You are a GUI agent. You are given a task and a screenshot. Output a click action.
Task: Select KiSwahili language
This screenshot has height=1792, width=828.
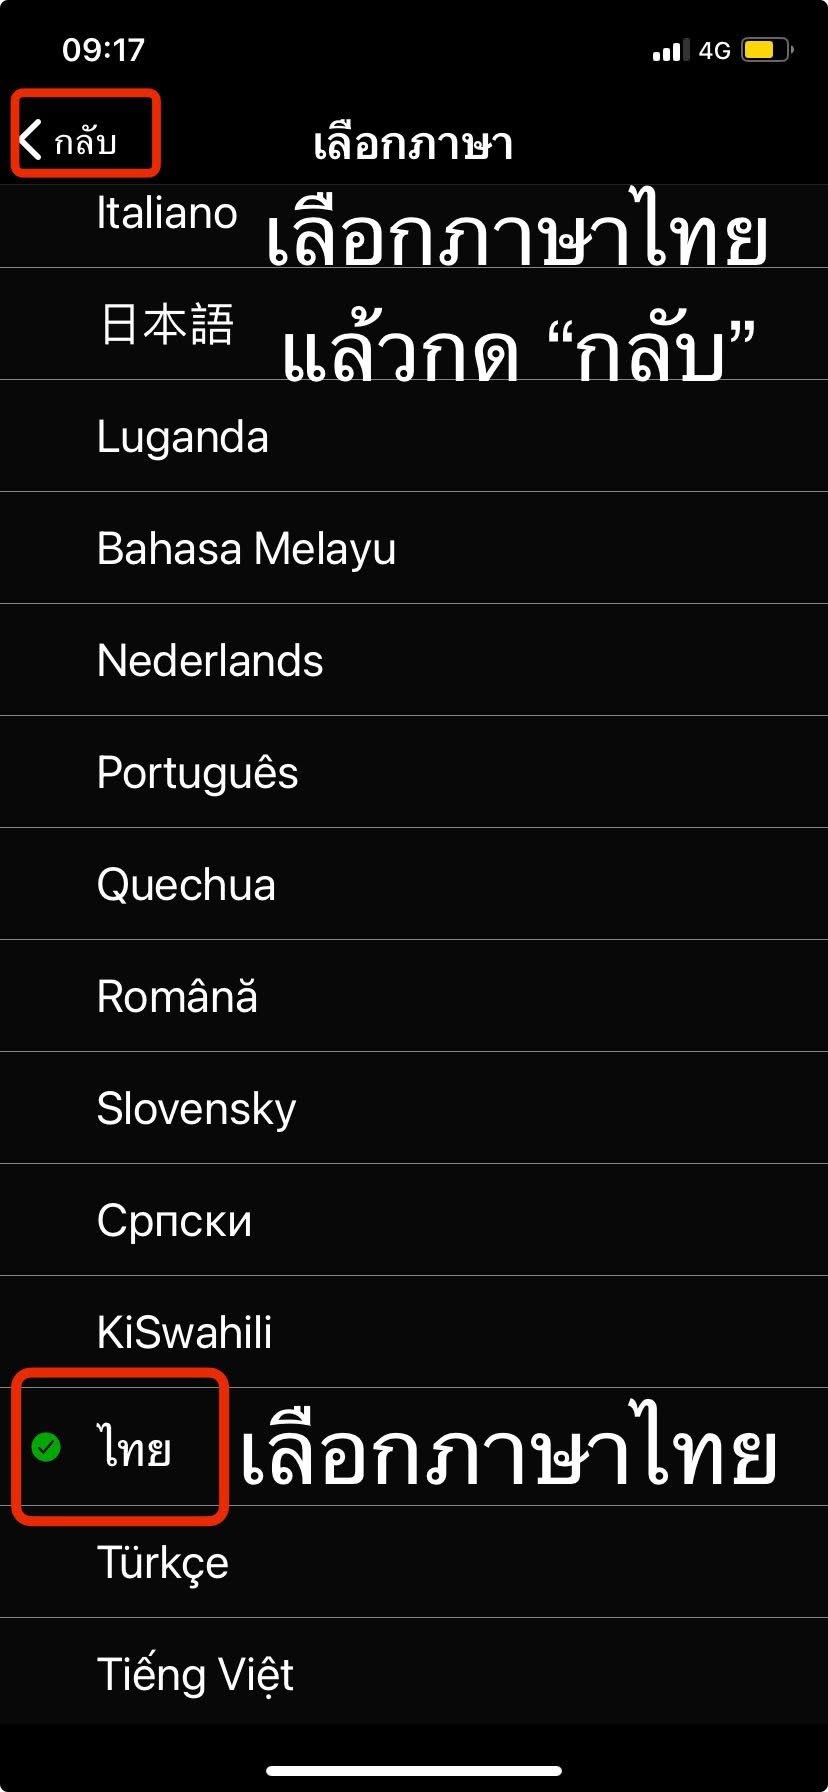[x=414, y=1332]
